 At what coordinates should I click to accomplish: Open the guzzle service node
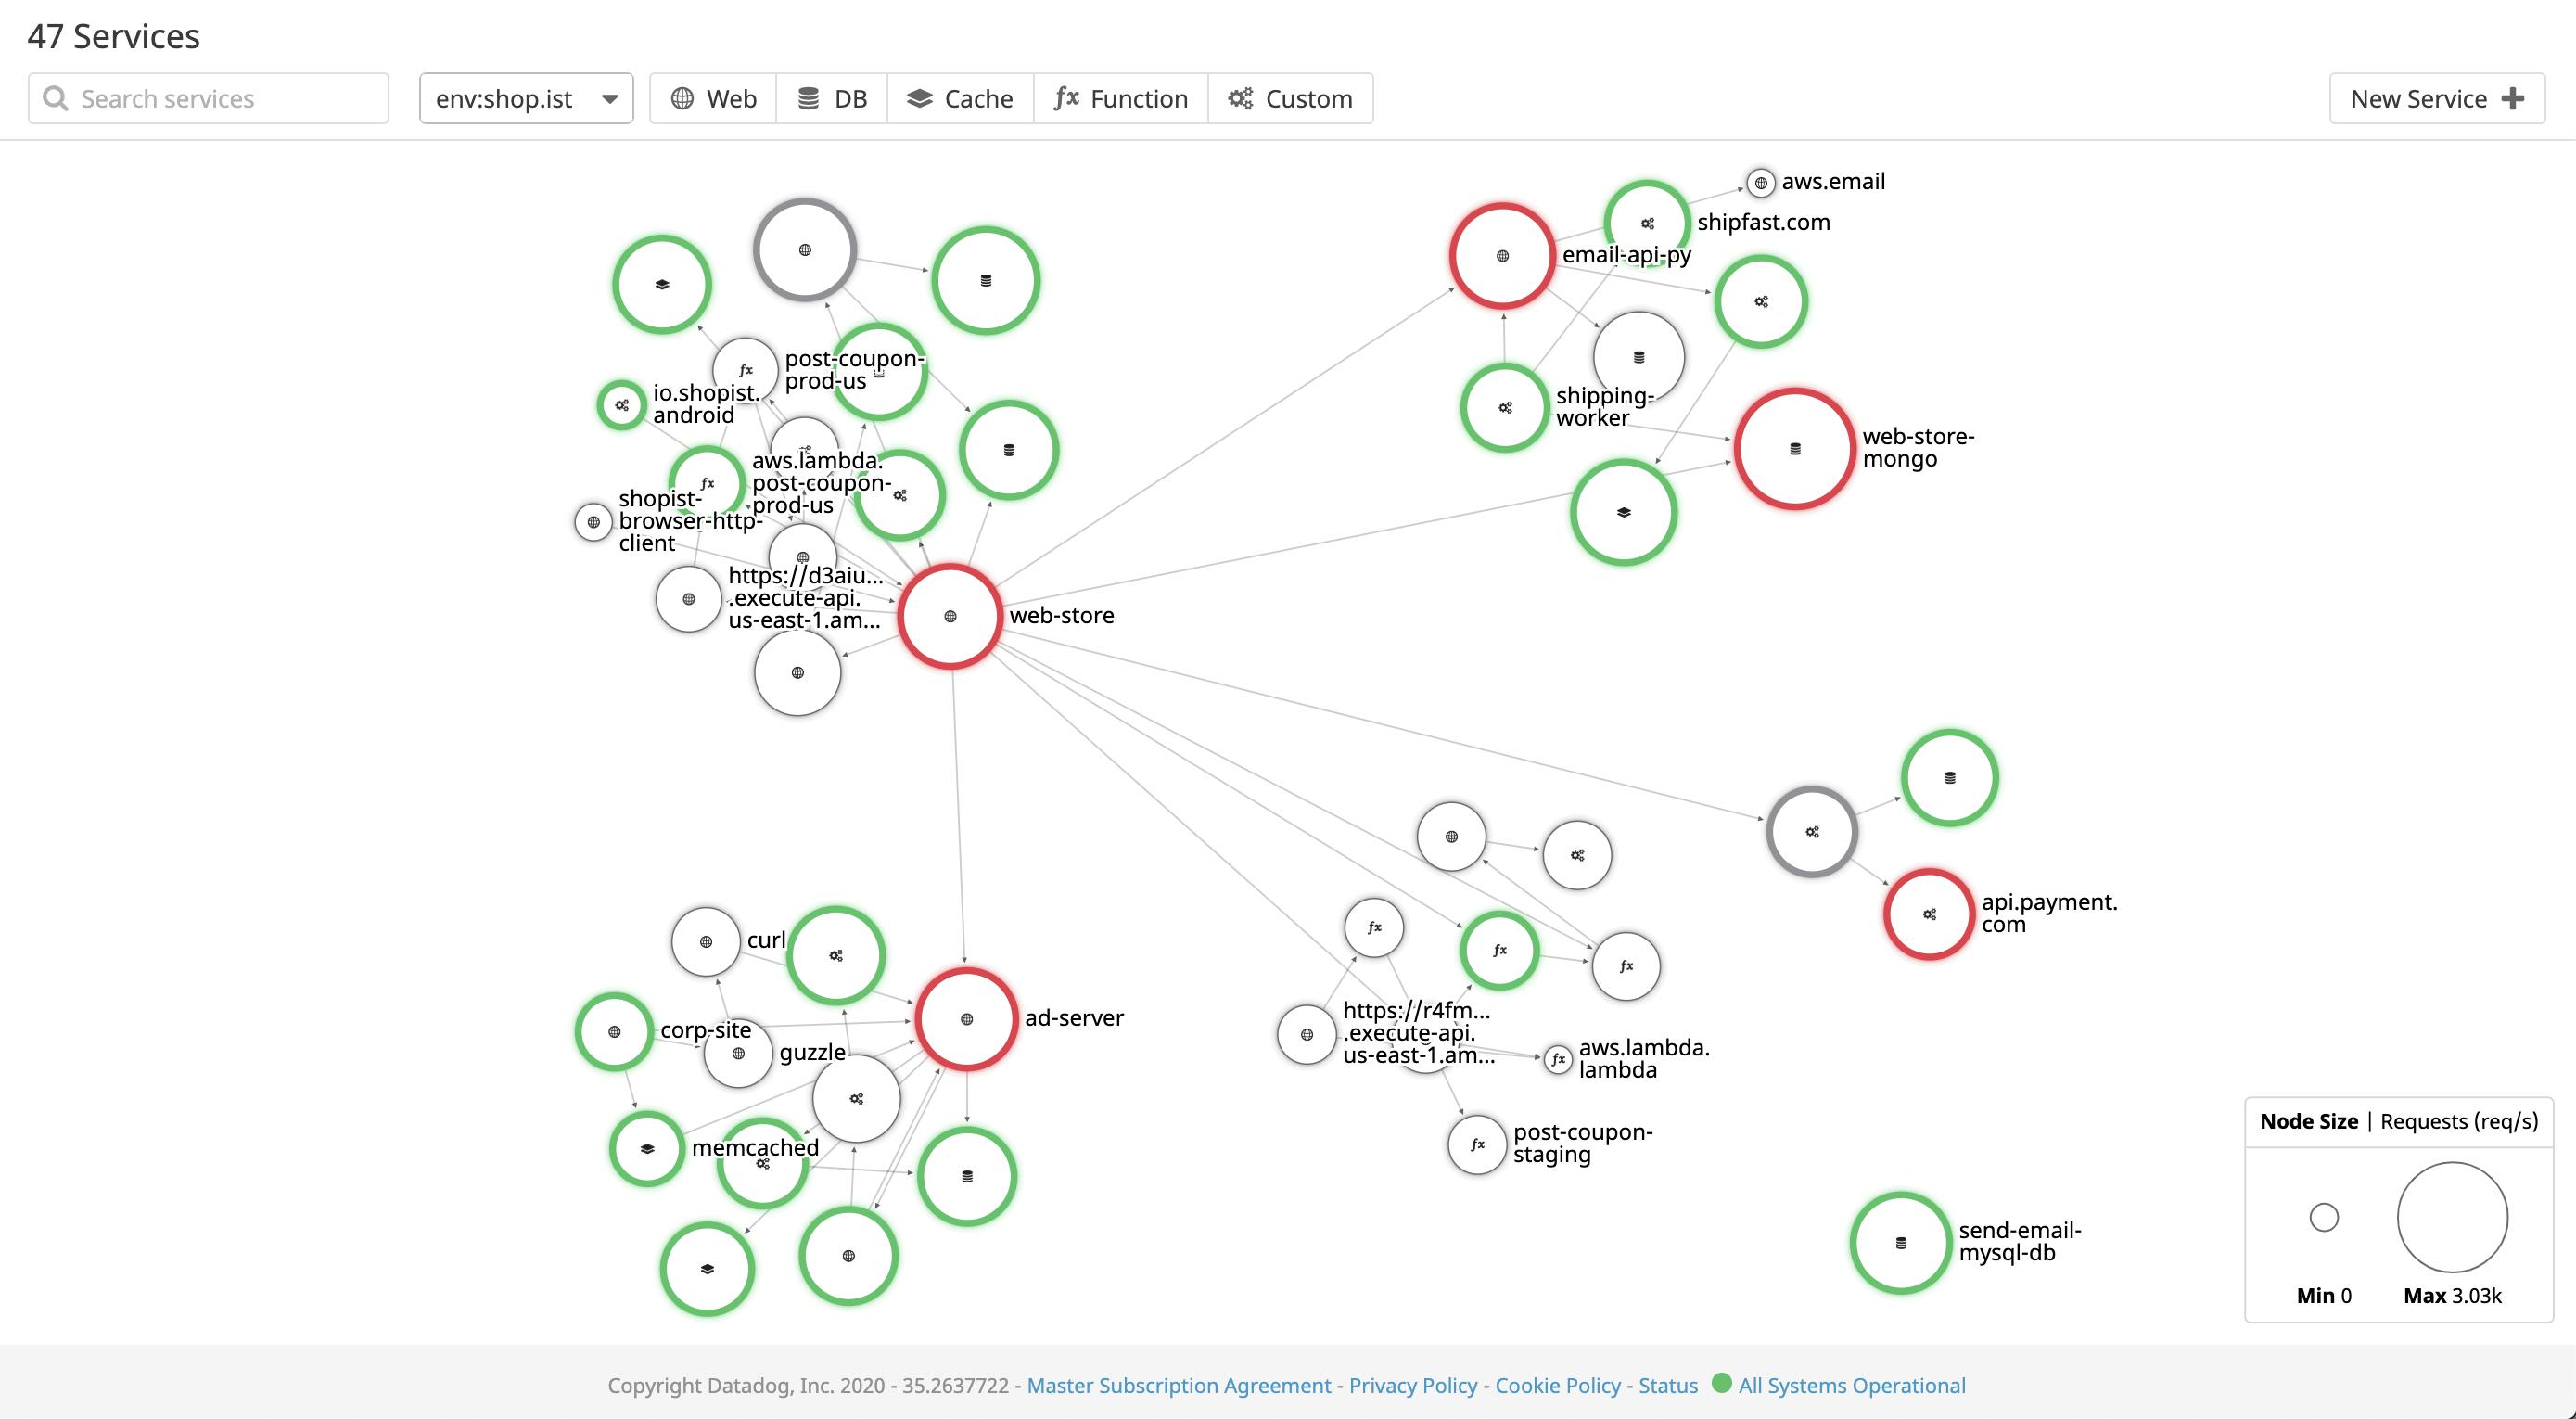point(737,1052)
